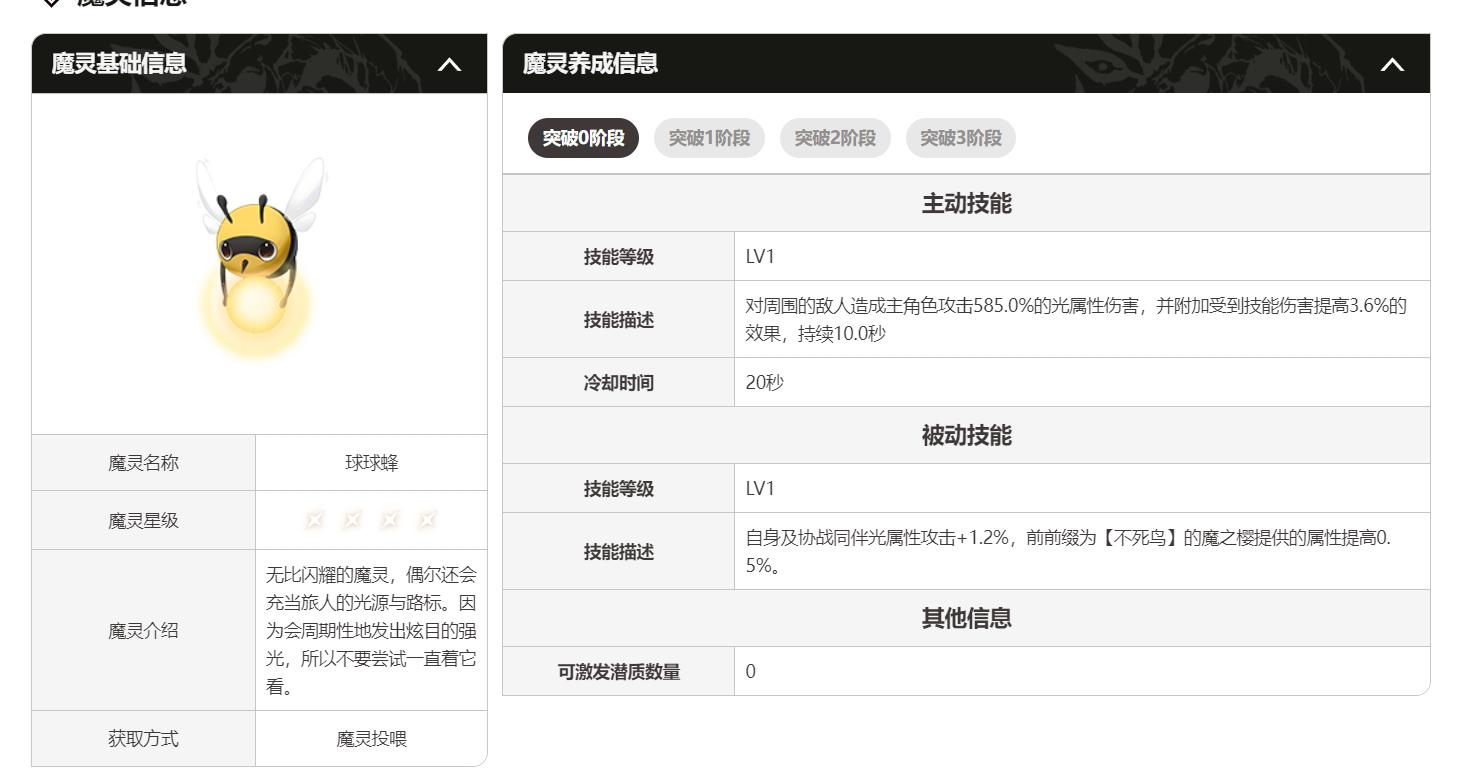
Task: Click the 其他信息 section header
Action: tap(966, 619)
